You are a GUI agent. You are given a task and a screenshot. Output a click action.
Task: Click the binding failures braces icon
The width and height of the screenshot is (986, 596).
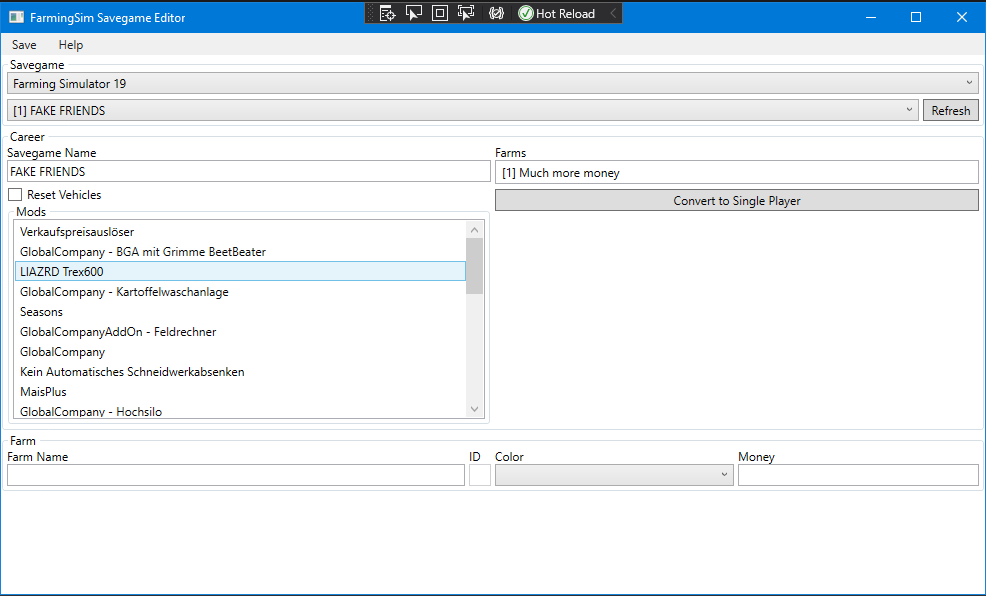click(x=496, y=13)
